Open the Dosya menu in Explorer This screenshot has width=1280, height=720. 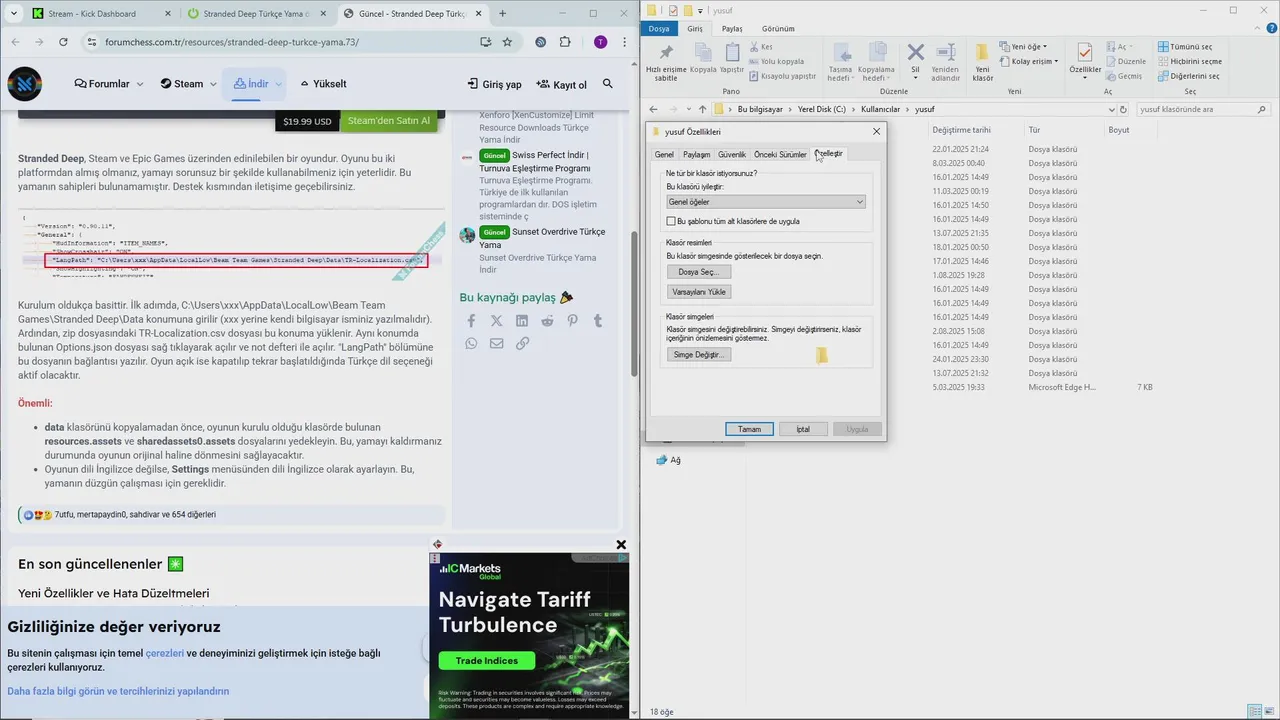(659, 29)
